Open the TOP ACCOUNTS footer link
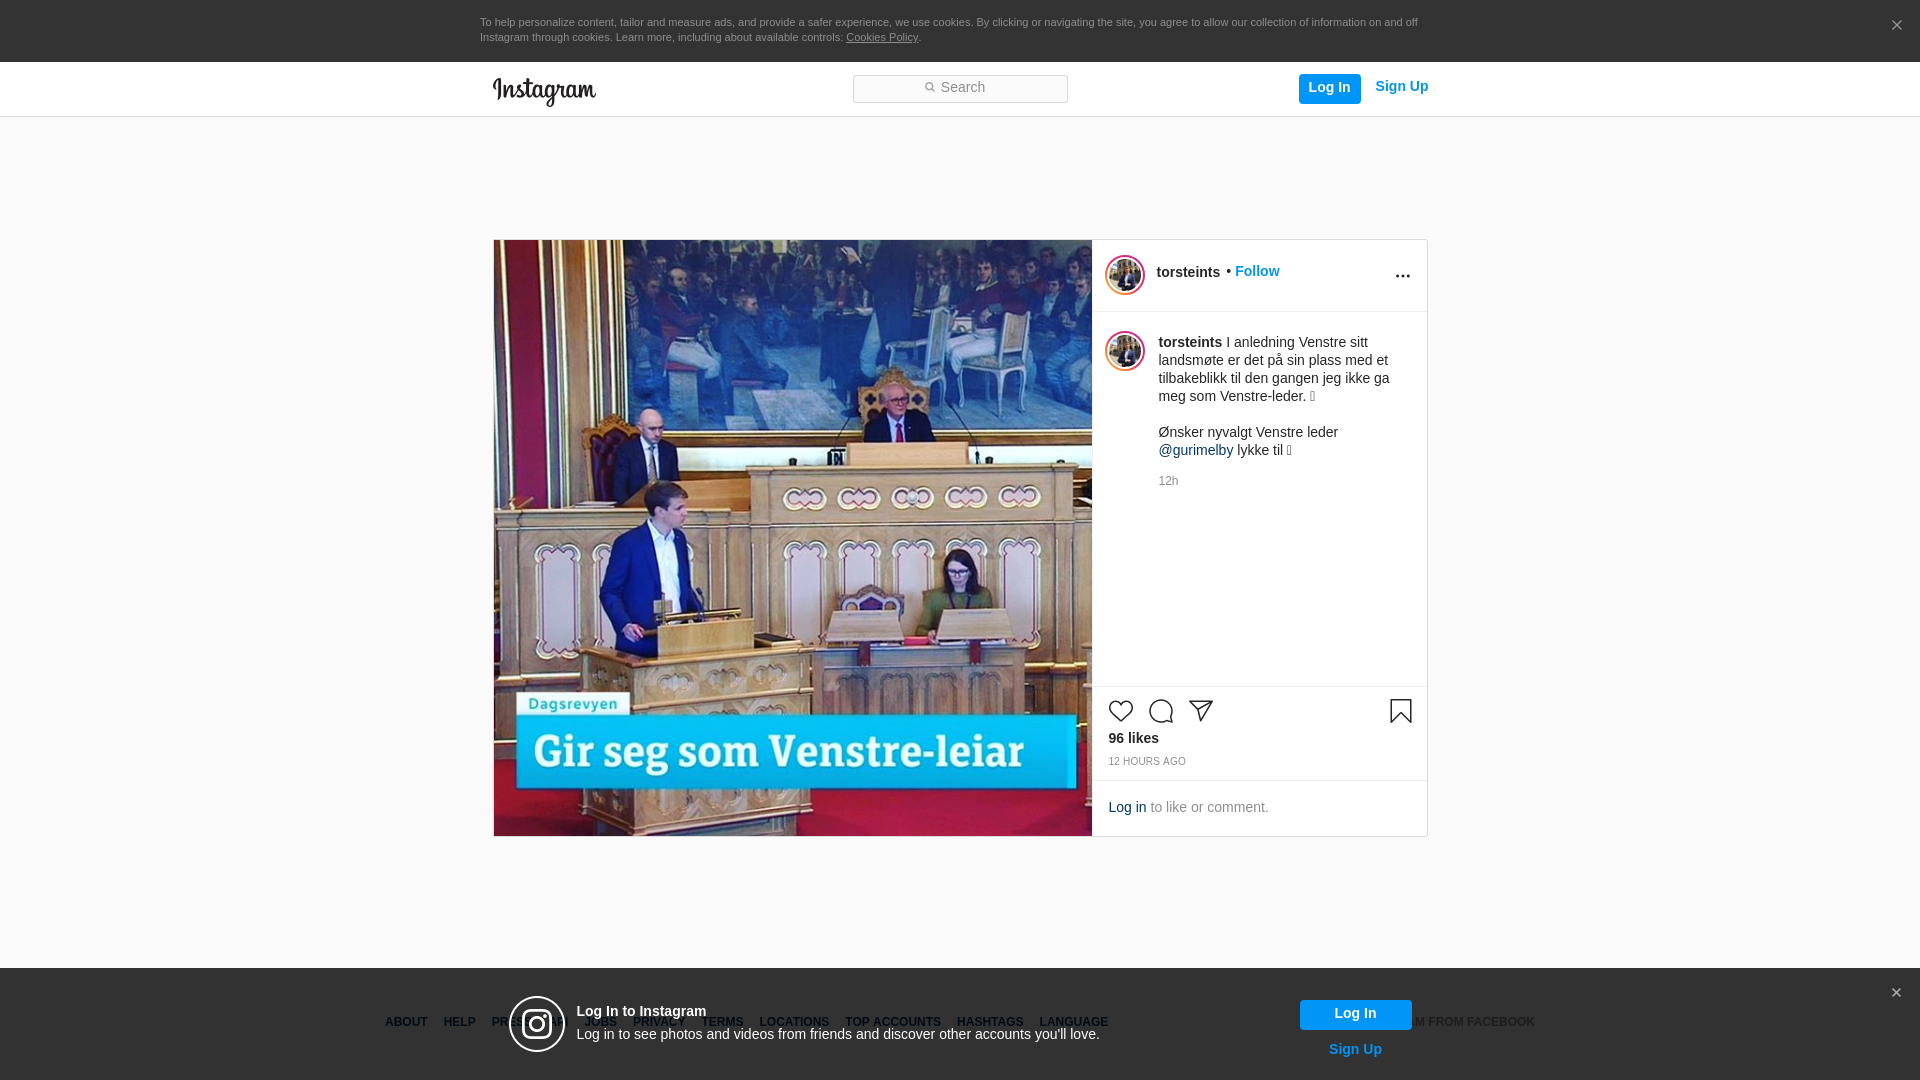 (x=893, y=1022)
